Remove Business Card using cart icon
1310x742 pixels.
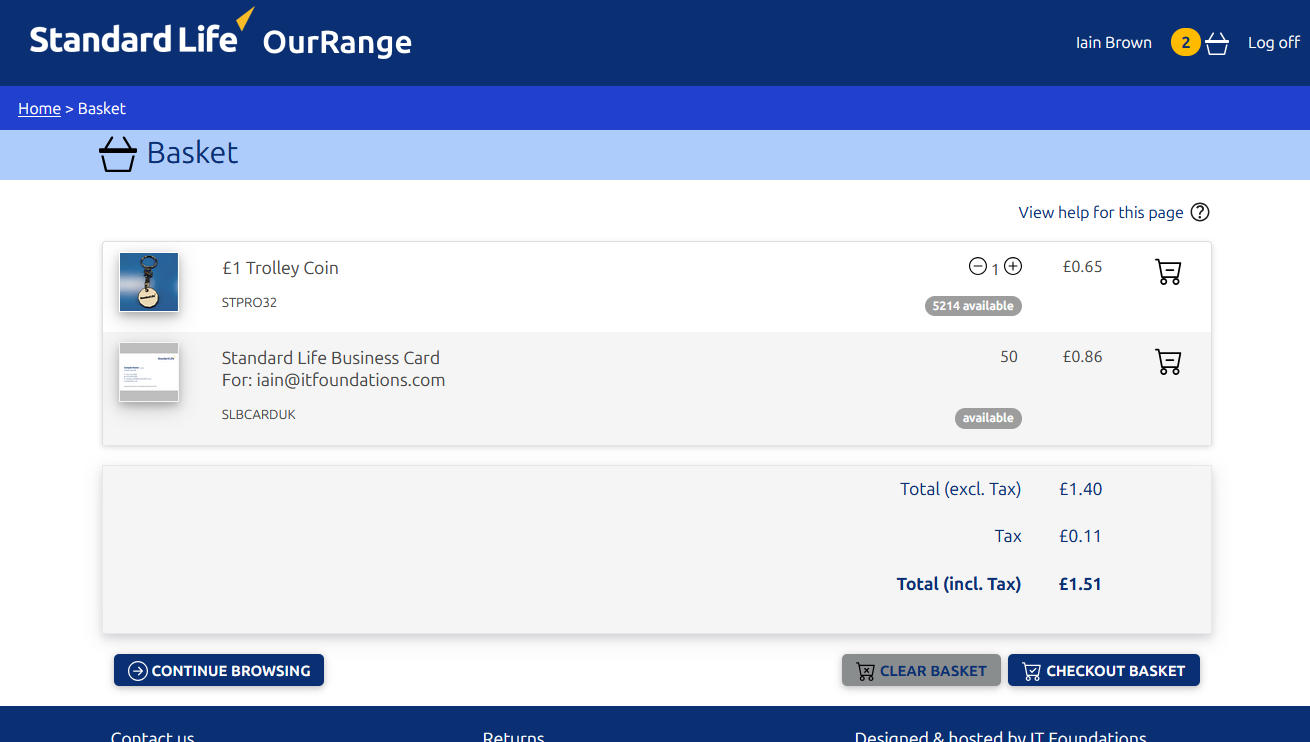point(1168,361)
